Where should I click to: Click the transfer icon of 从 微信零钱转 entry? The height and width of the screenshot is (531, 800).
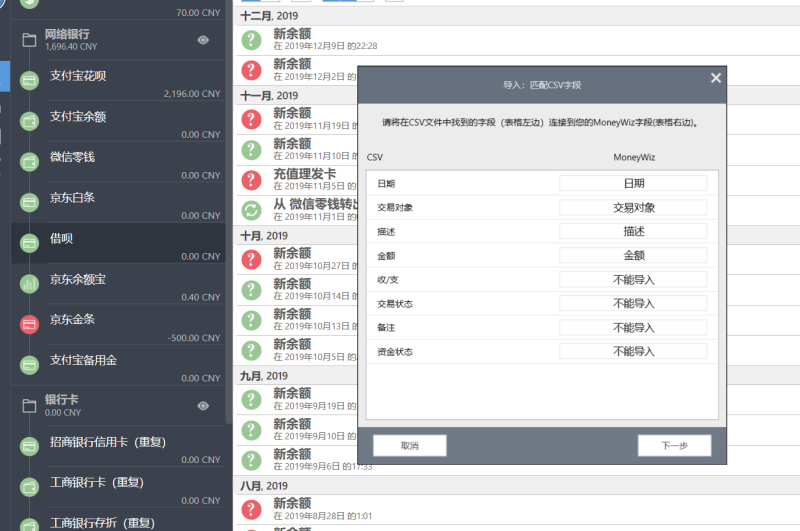pos(251,210)
